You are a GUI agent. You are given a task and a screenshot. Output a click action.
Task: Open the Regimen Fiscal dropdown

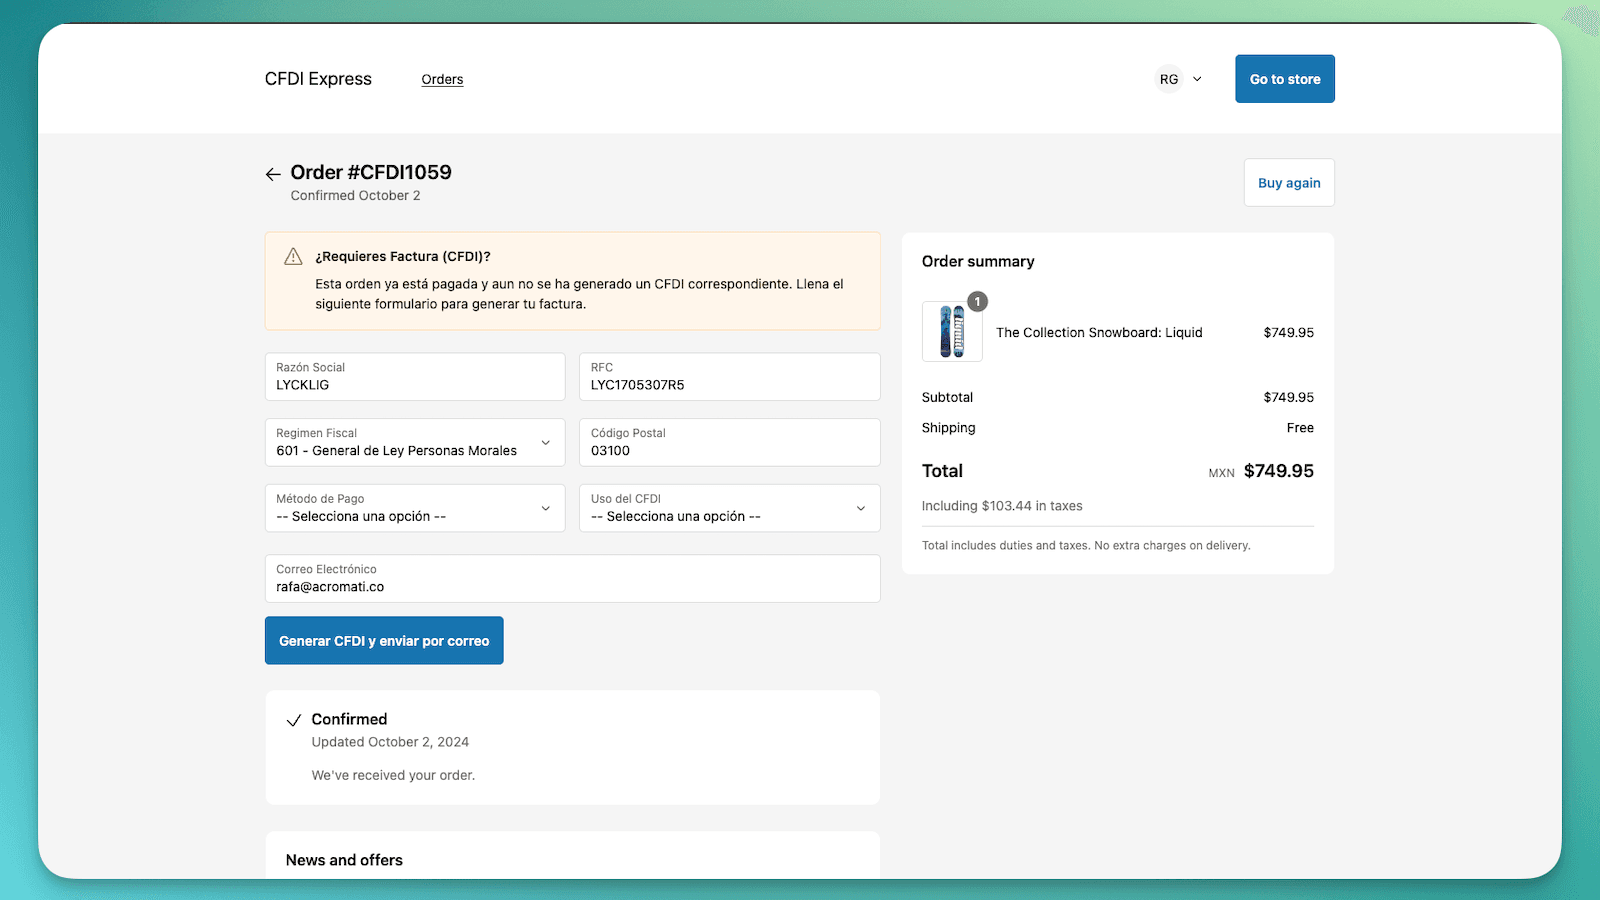pyautogui.click(x=414, y=442)
